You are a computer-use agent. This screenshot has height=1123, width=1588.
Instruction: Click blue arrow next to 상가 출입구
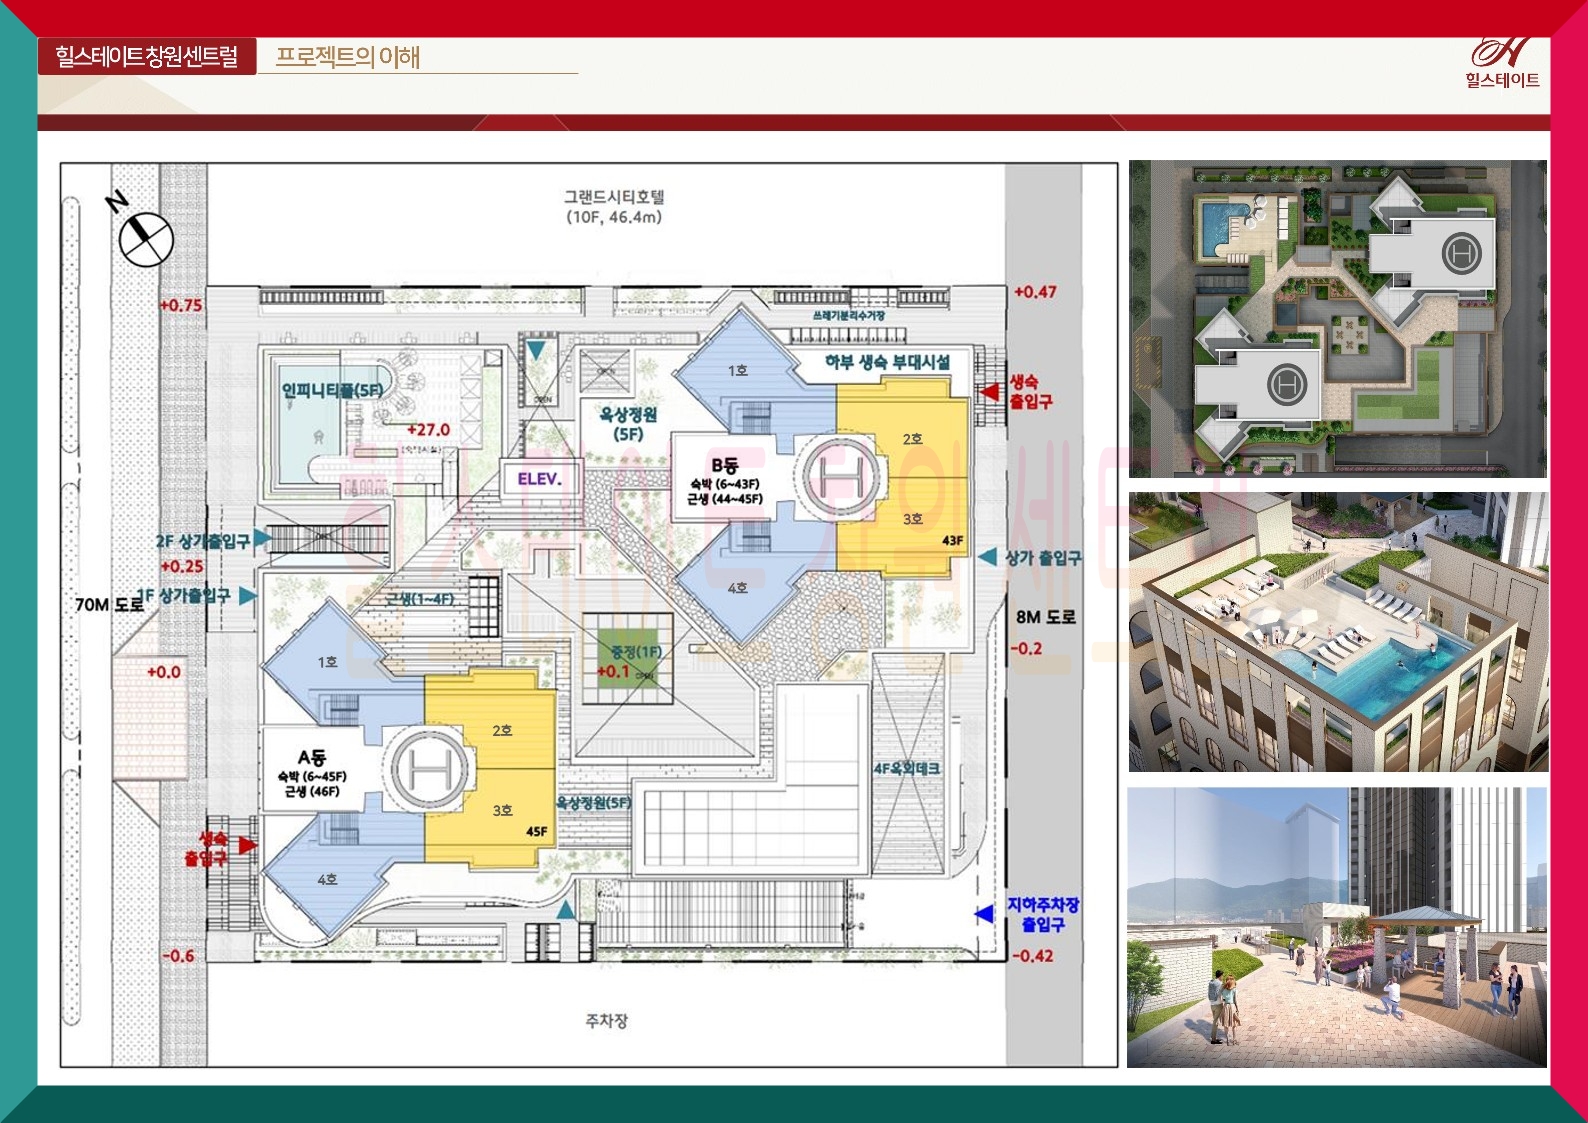987,556
